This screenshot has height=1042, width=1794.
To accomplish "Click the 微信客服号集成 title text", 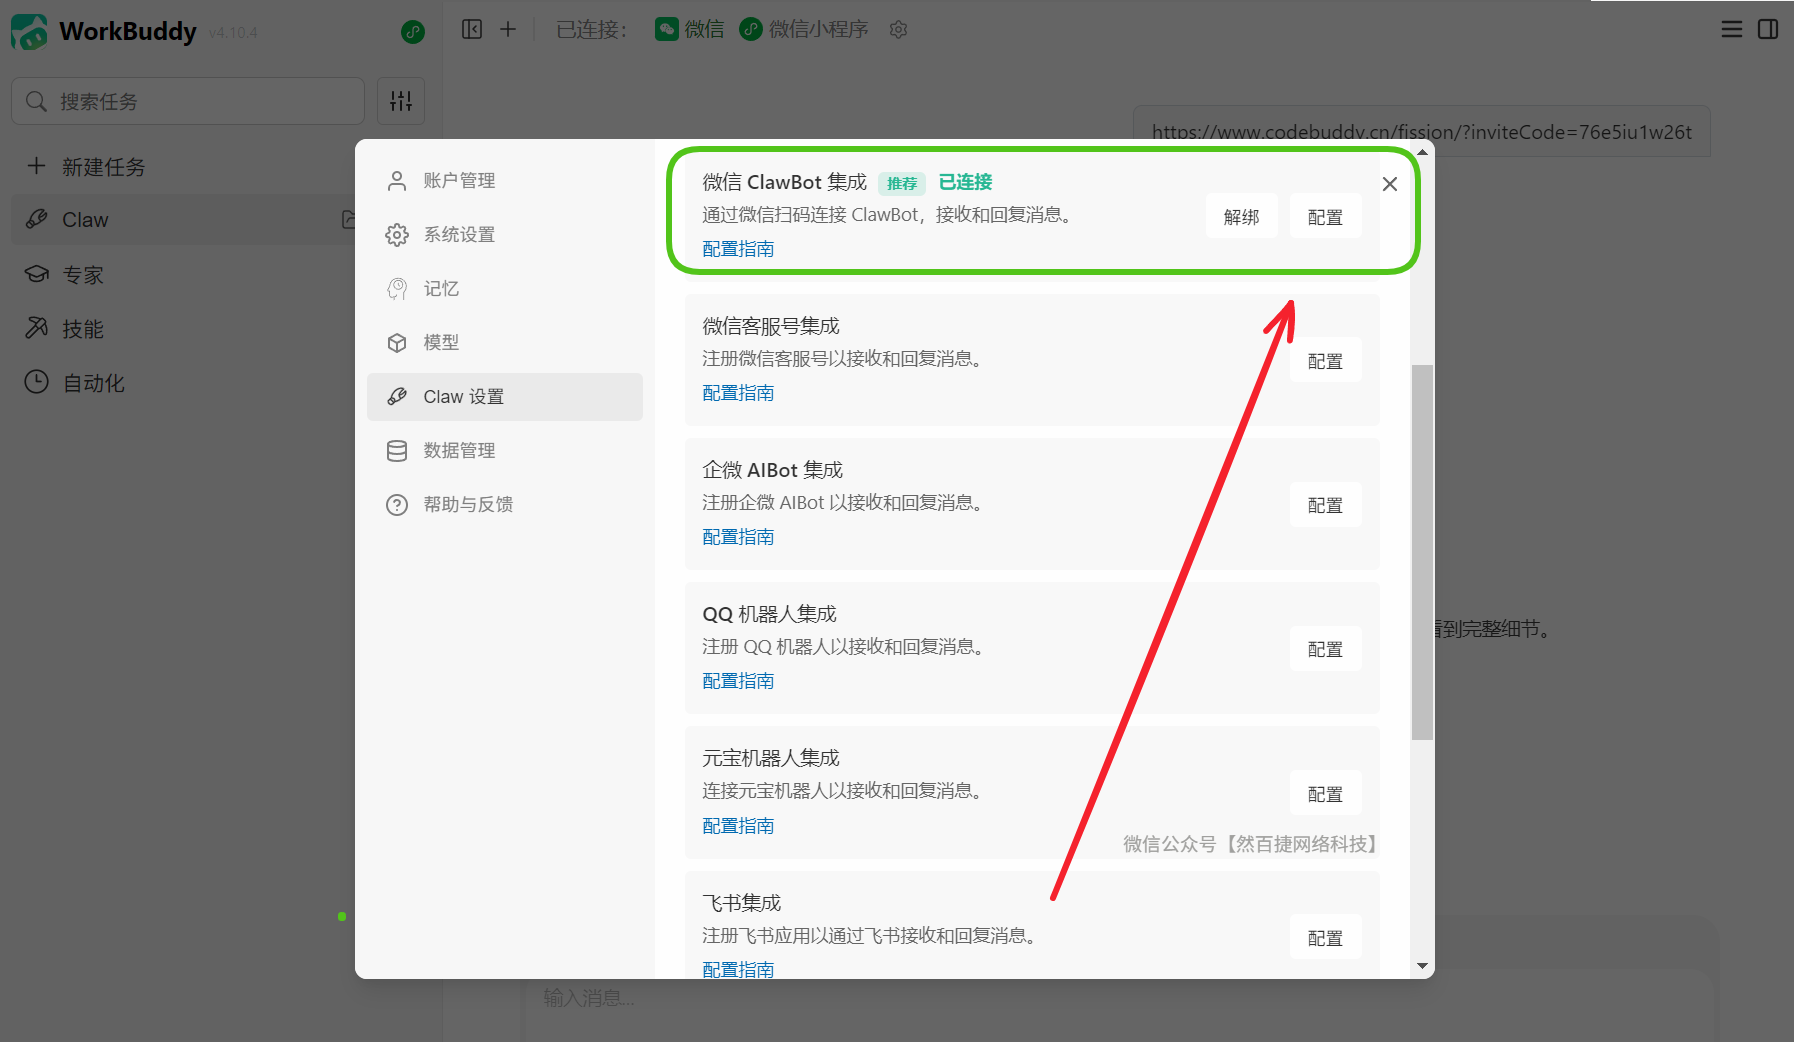I will pyautogui.click(x=770, y=326).
